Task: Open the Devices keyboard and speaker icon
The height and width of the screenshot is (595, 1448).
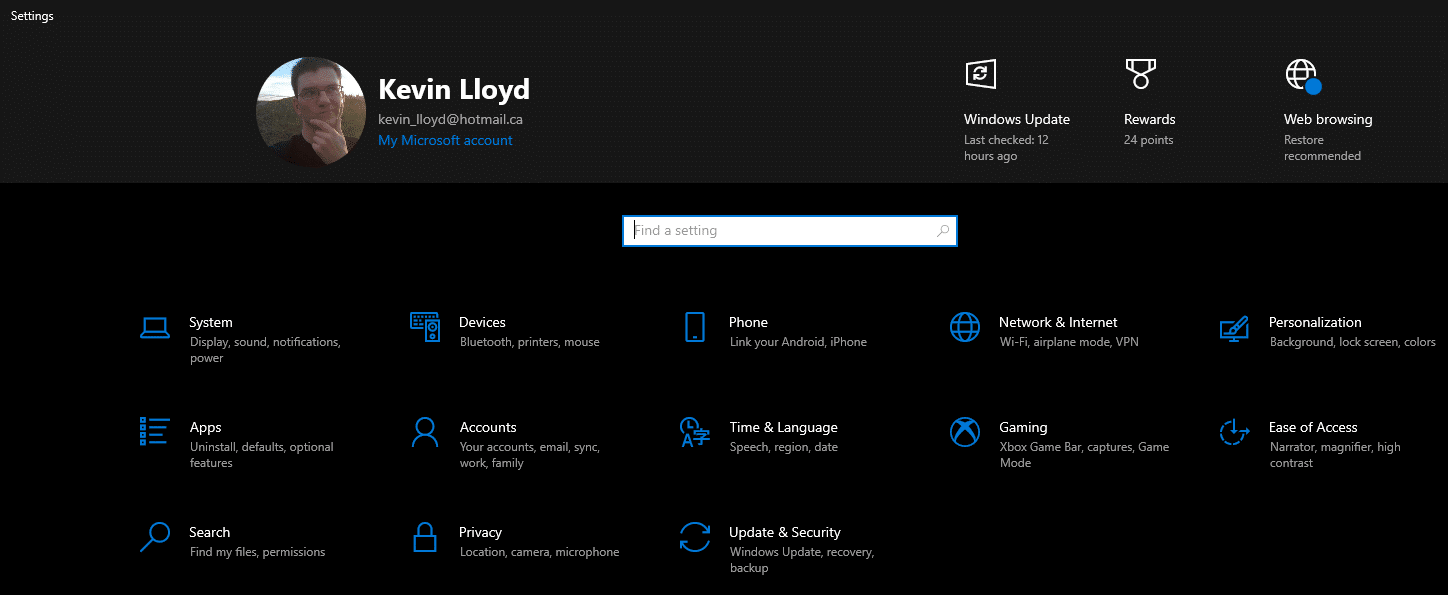Action: [425, 327]
